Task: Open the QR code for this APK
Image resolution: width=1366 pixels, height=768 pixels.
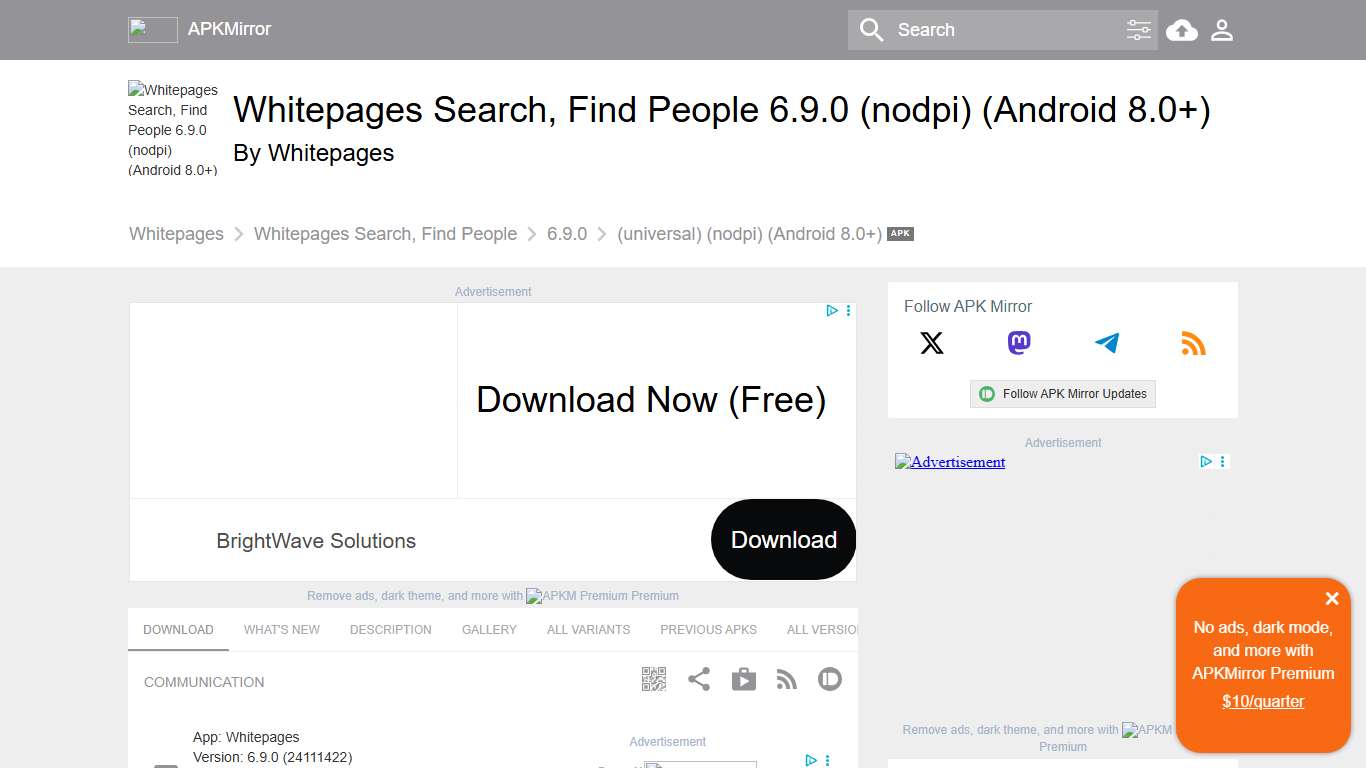Action: [654, 679]
